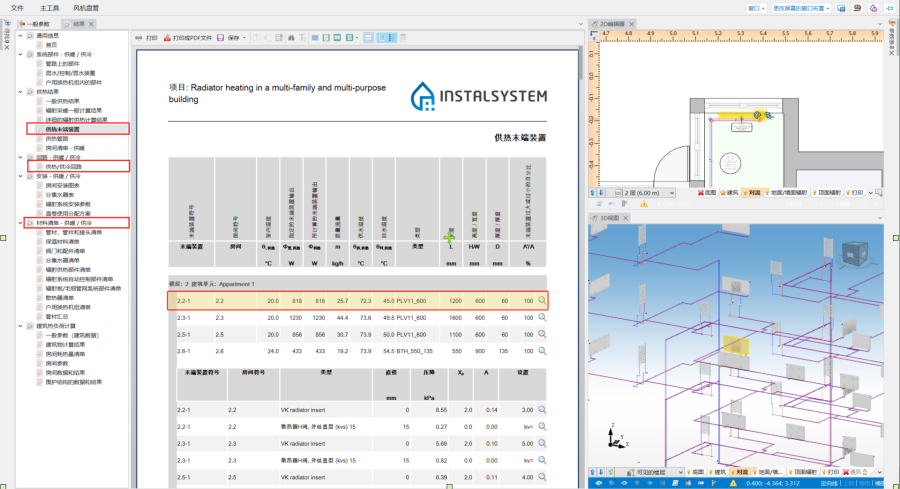Viewport: 900px width, 489px height.
Task: Click the 打印 print button
Action: point(146,38)
